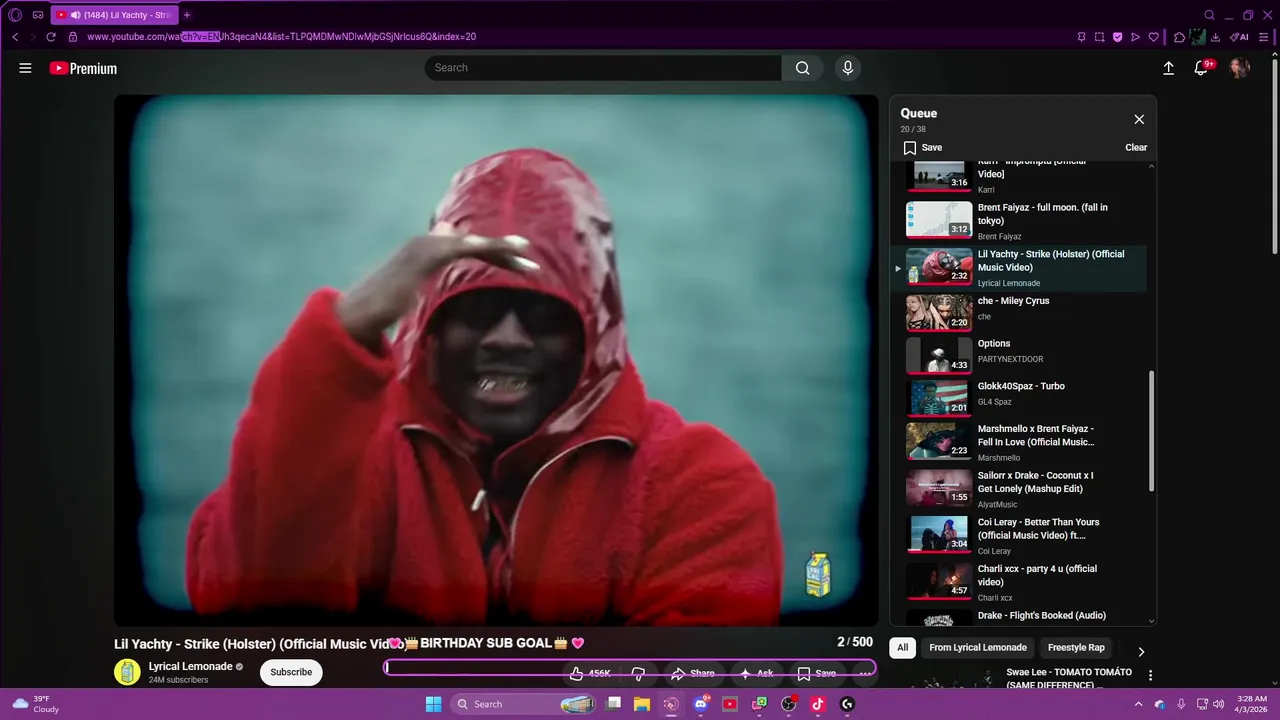The height and width of the screenshot is (720, 1280).
Task: Focus the YouTube search field
Action: 603,68
